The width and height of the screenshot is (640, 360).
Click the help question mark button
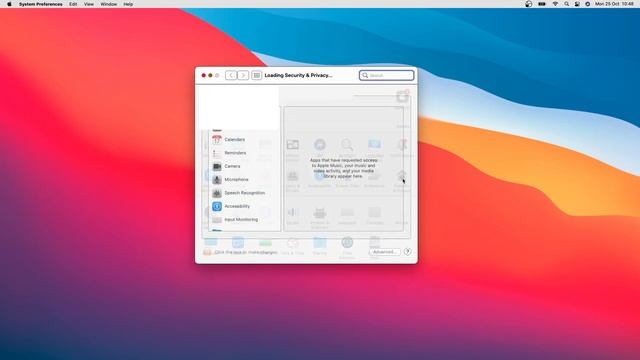[407, 252]
